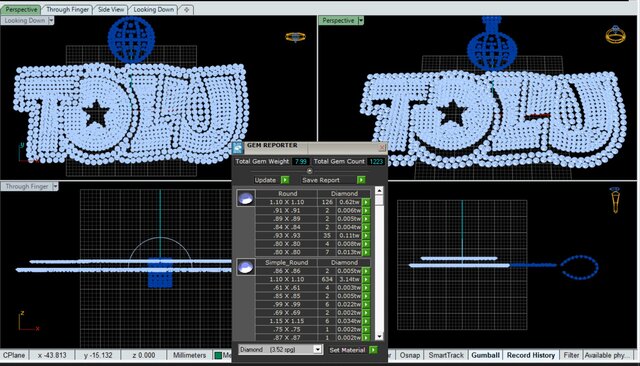
Task: Collapse the Gem Reporter header with the round toggle
Action: point(309,171)
